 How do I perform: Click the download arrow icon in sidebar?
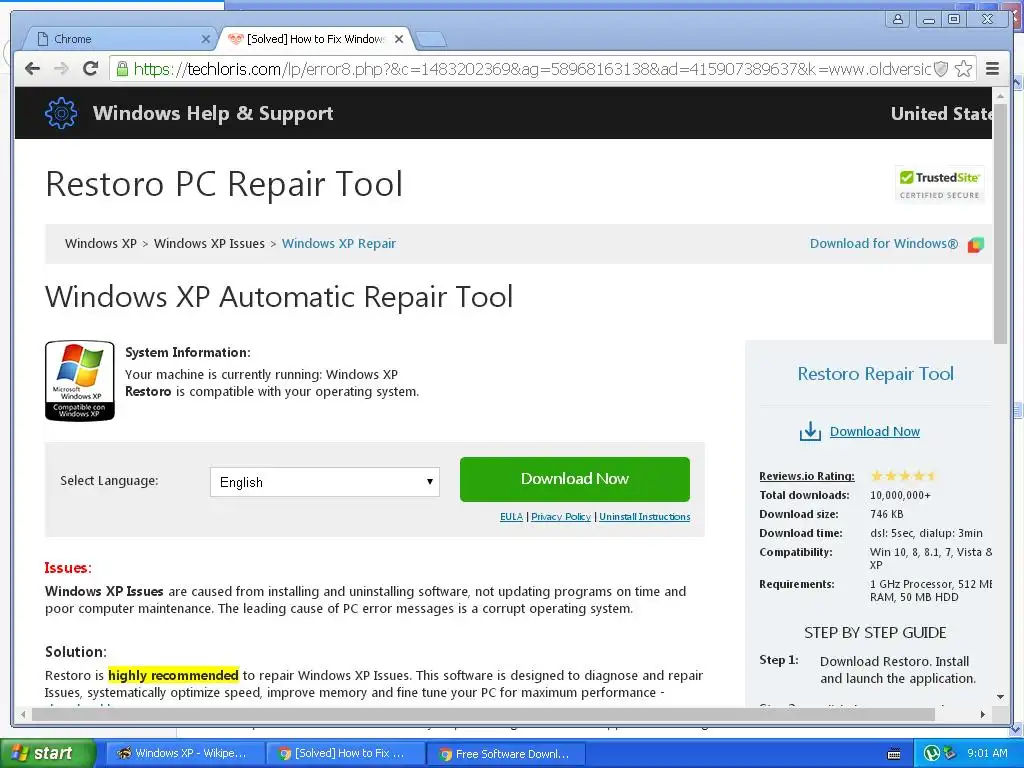(810, 431)
